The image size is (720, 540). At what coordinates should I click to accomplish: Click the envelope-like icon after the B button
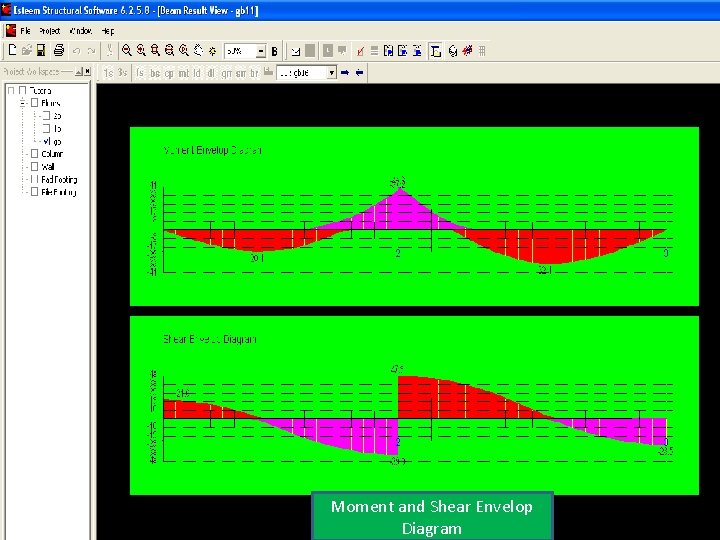tap(296, 51)
